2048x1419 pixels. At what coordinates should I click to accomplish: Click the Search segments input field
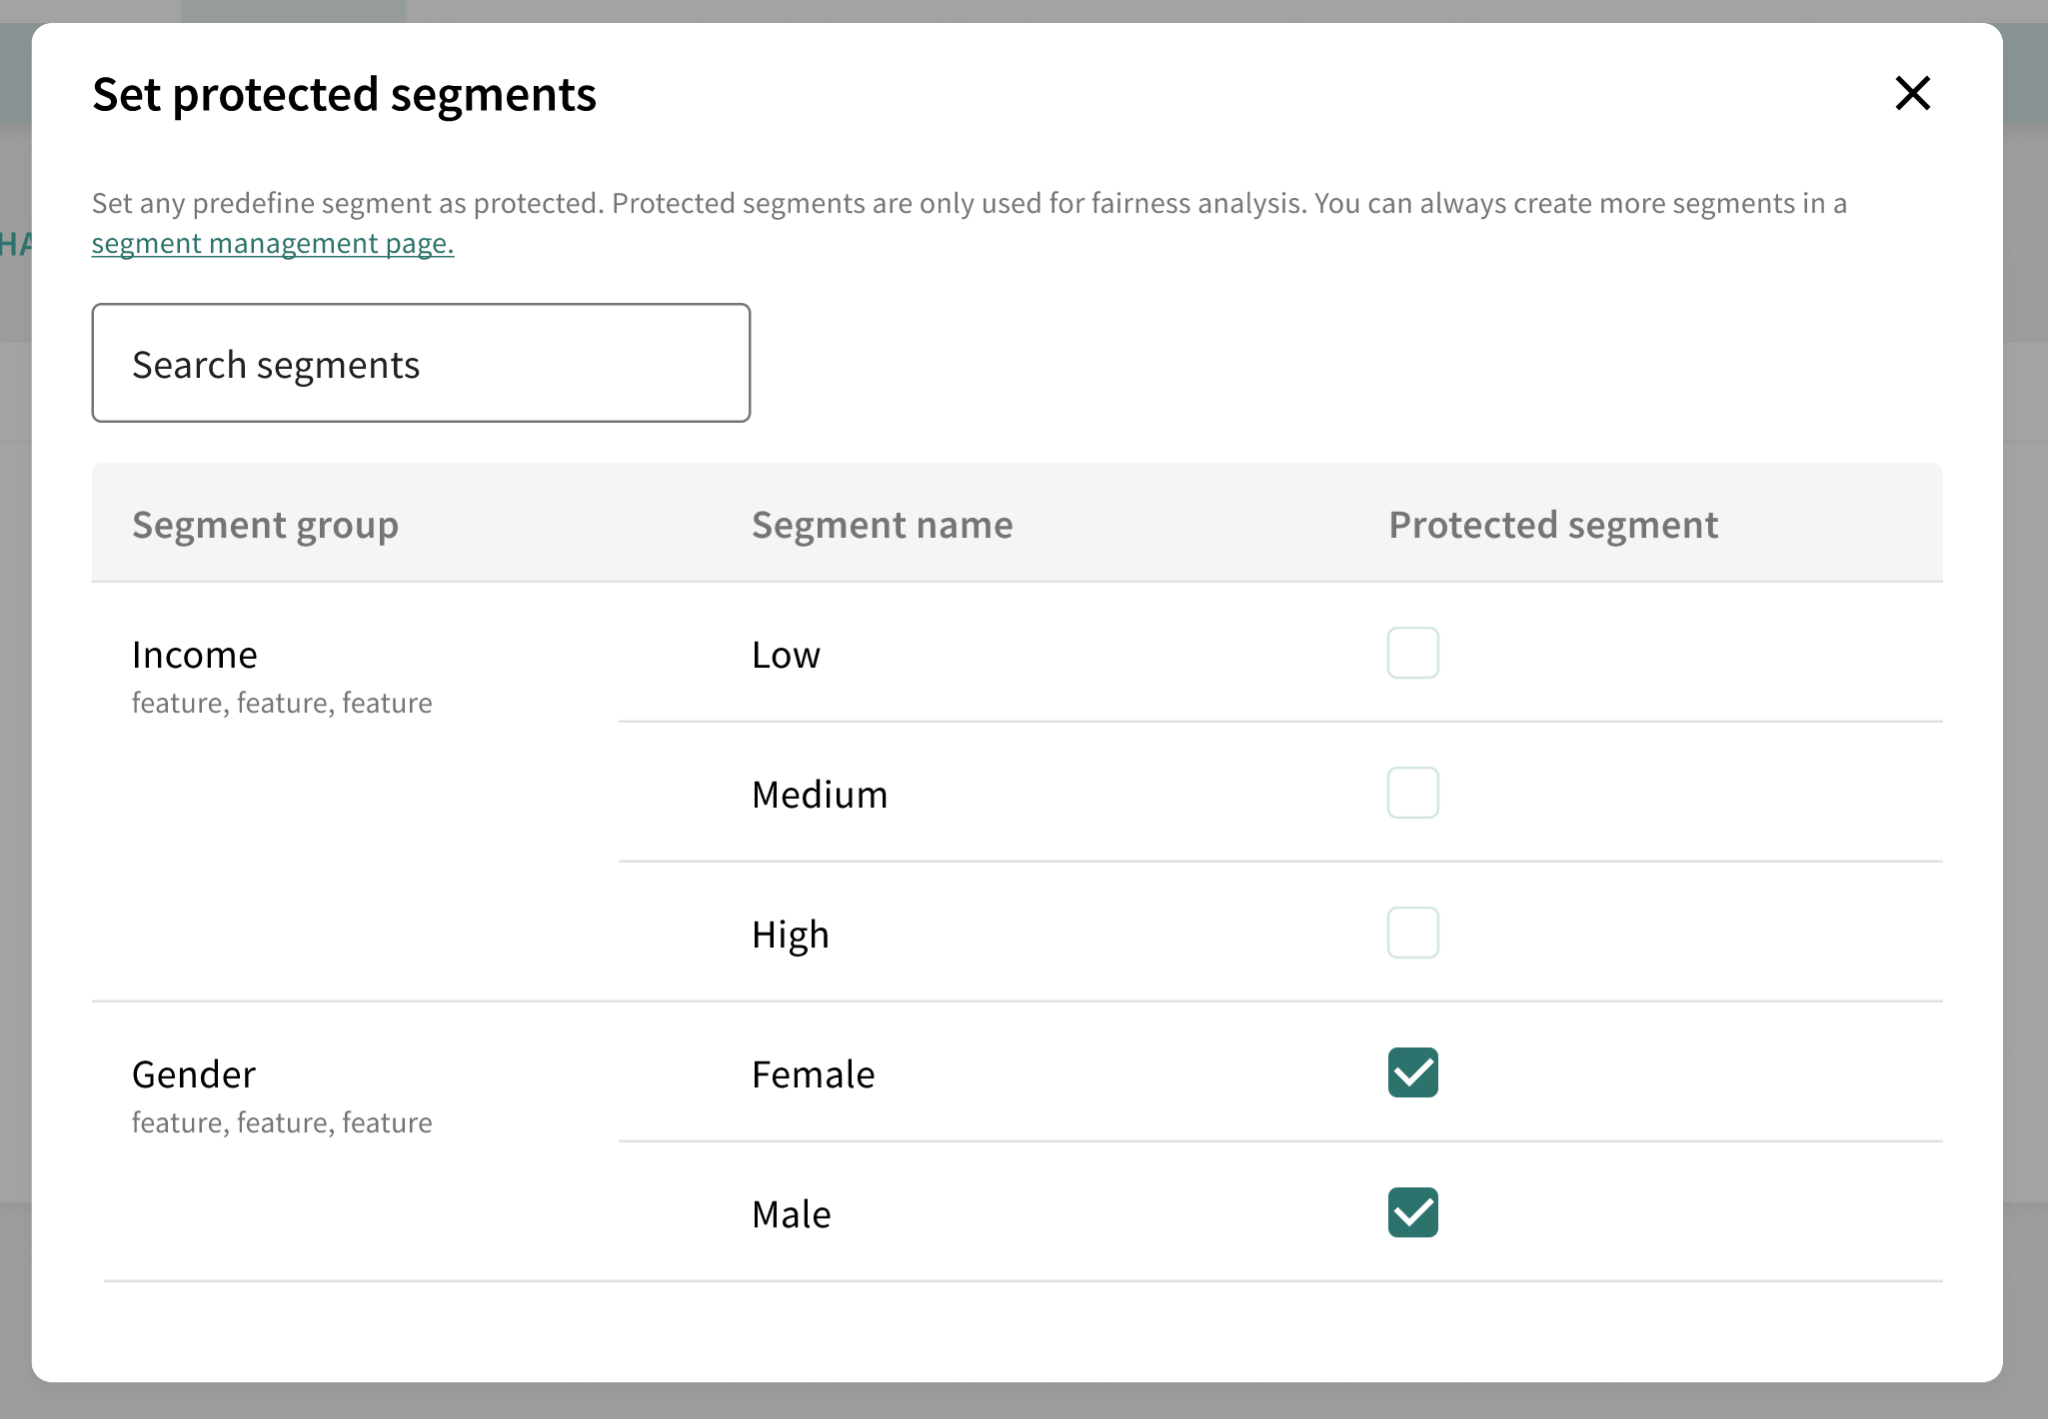[421, 363]
